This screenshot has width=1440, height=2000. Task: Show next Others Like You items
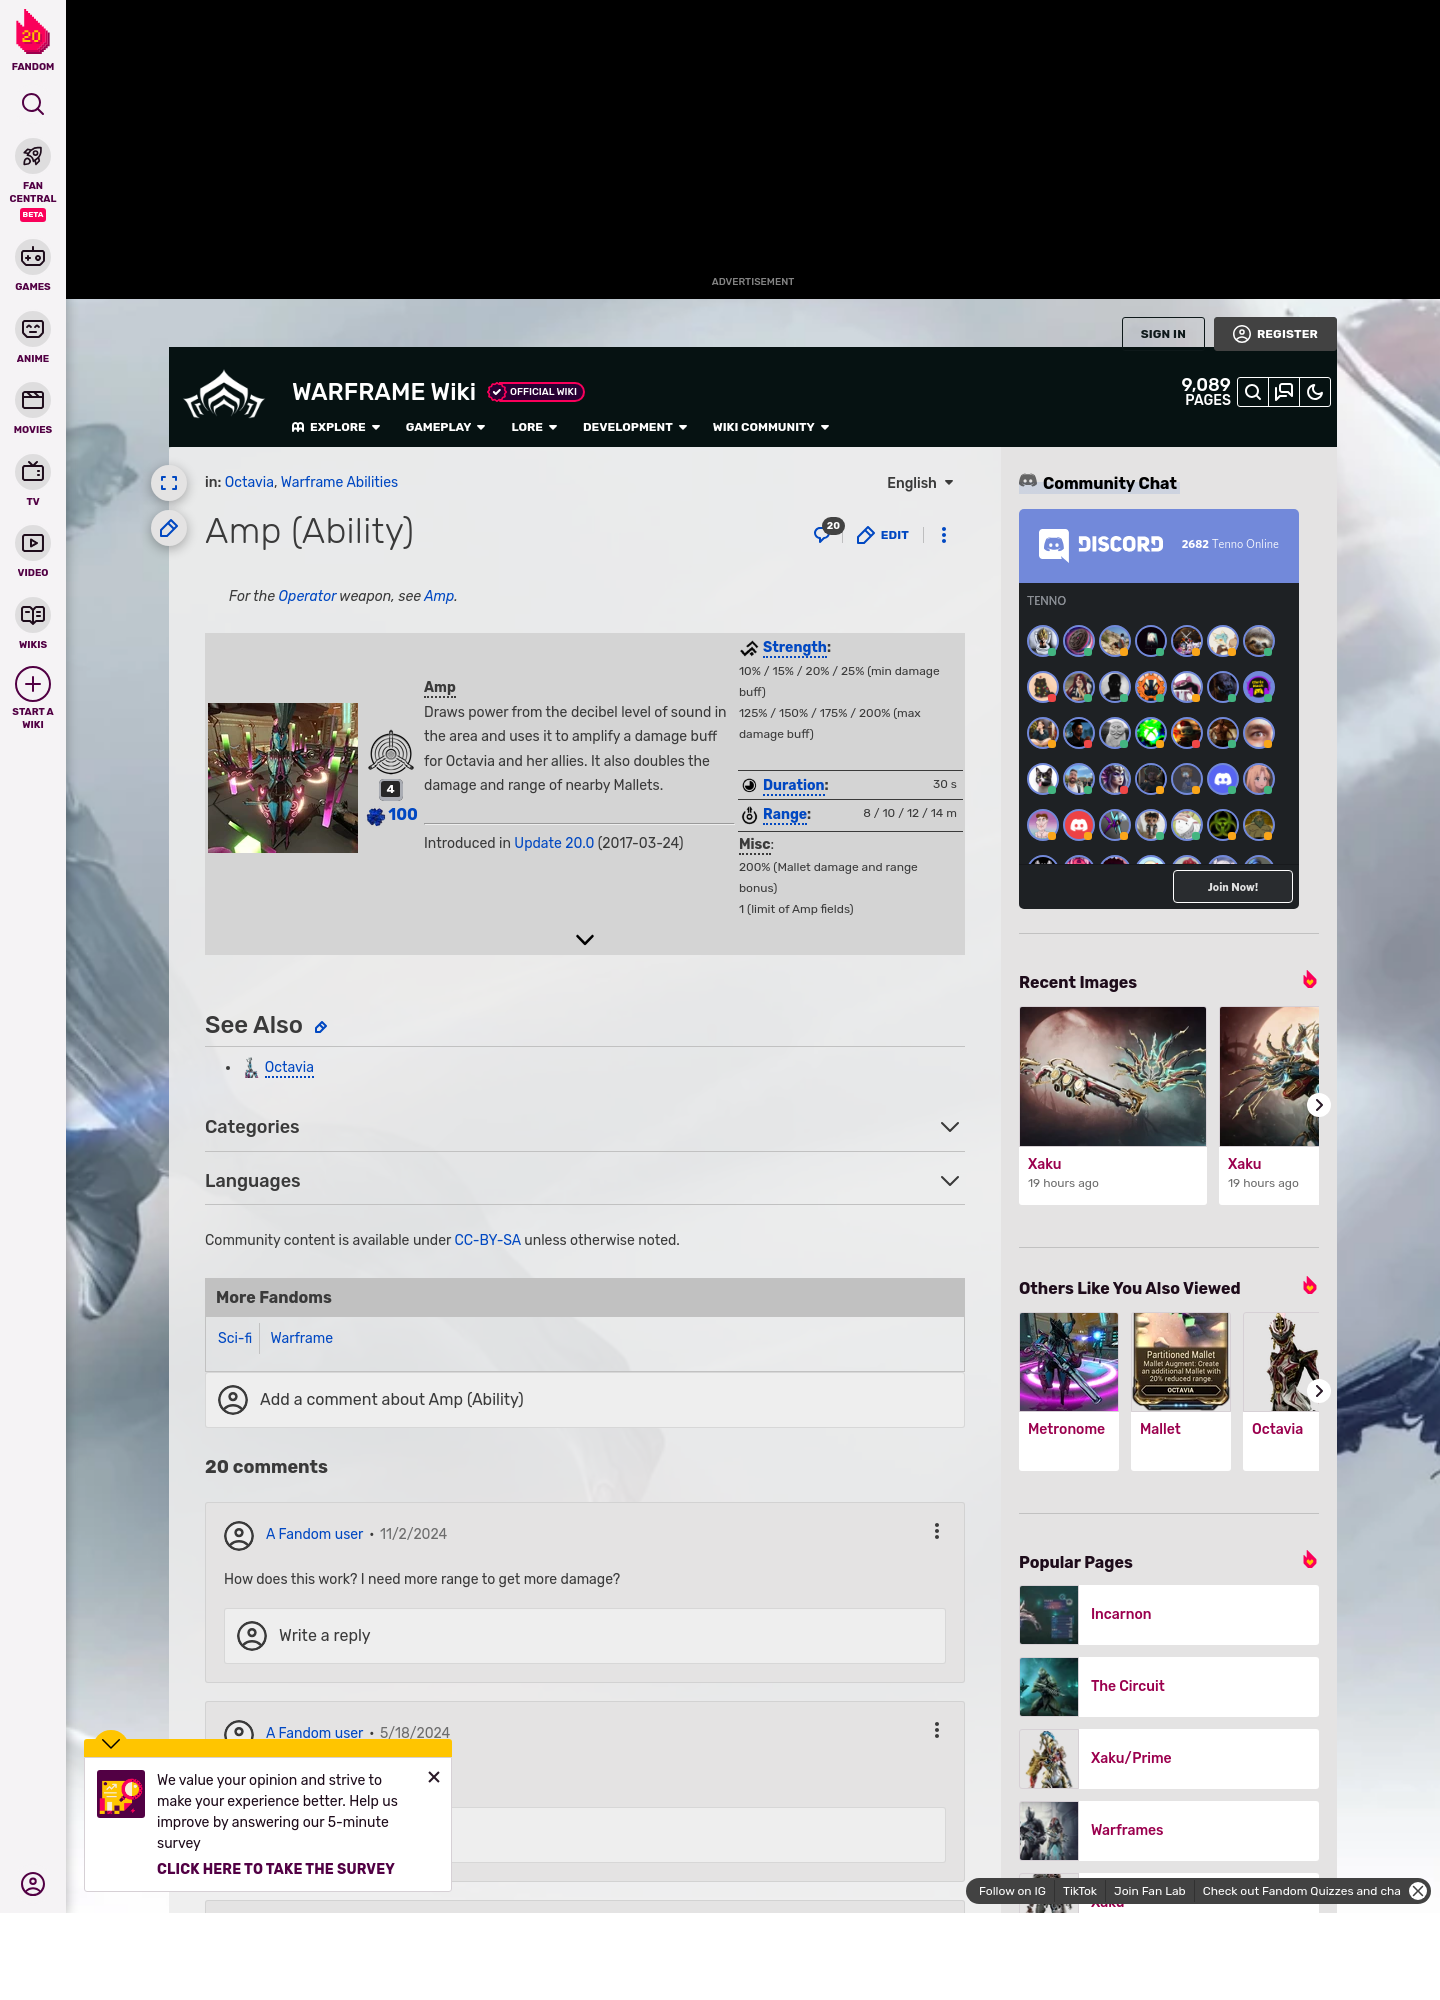click(1319, 1391)
